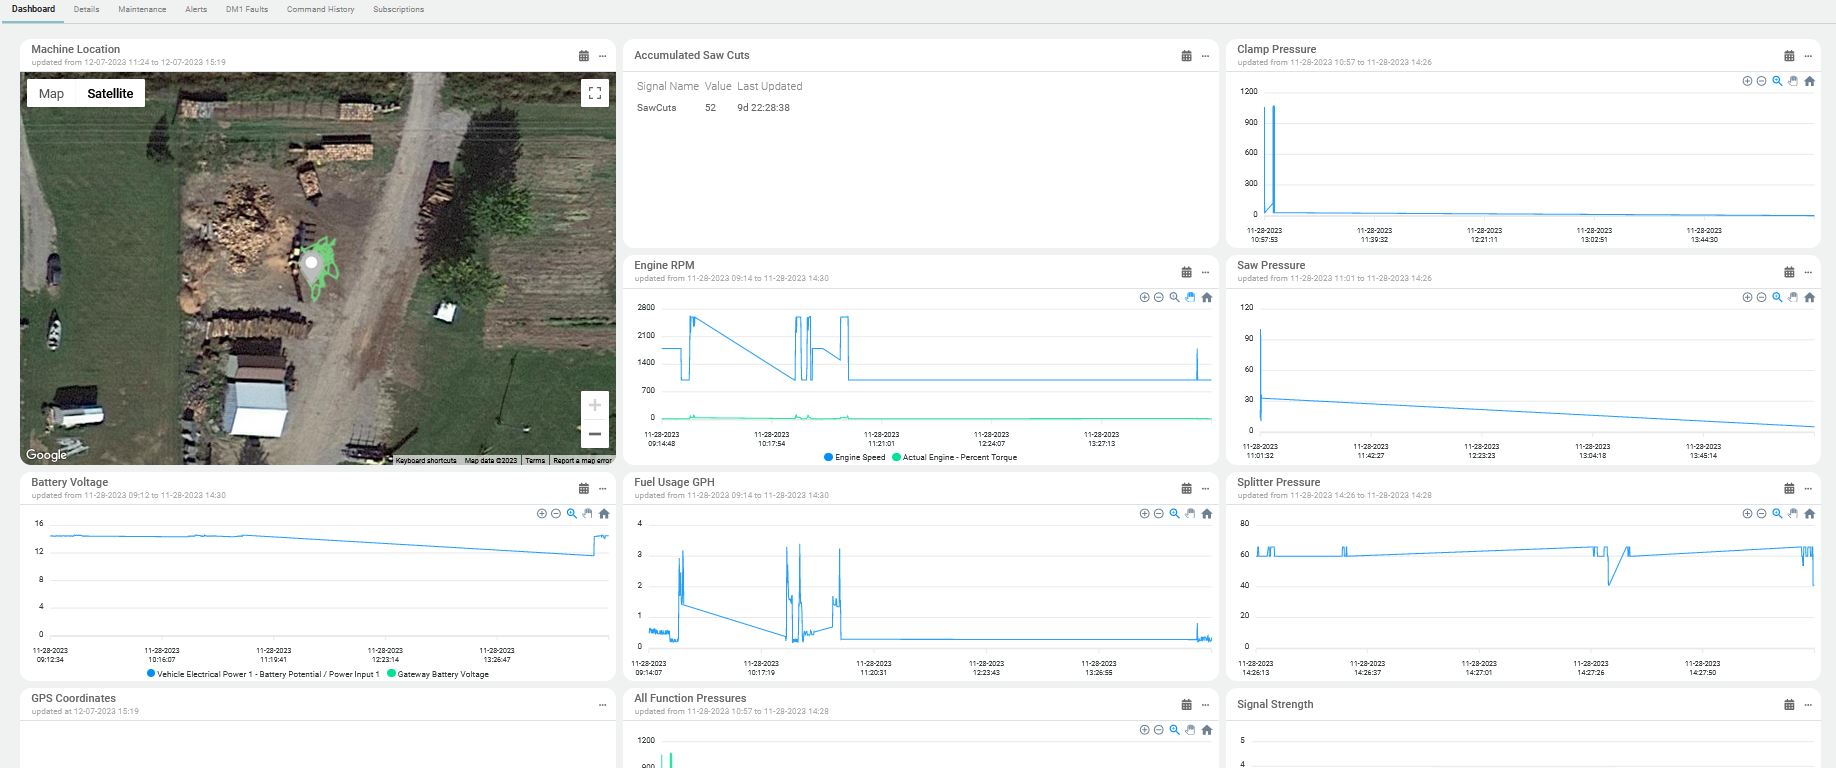Open the DM1 Faults tab
Image resolution: width=1836 pixels, height=768 pixels.
click(x=247, y=9)
